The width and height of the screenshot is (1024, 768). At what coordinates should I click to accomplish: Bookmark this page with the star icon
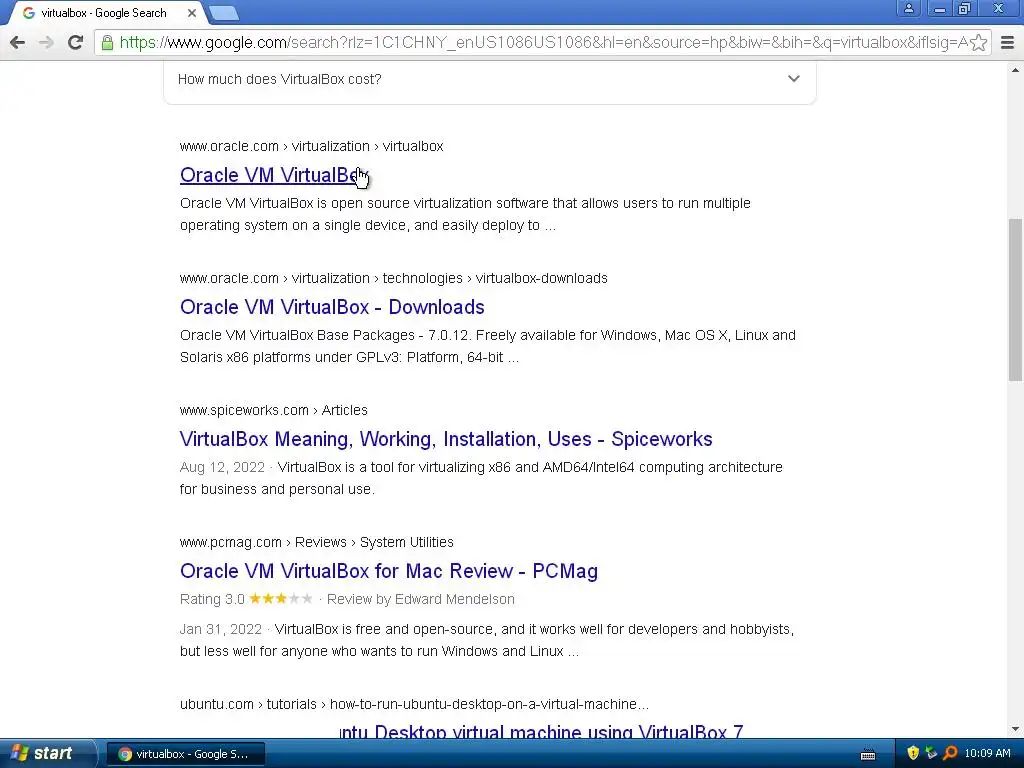978,42
